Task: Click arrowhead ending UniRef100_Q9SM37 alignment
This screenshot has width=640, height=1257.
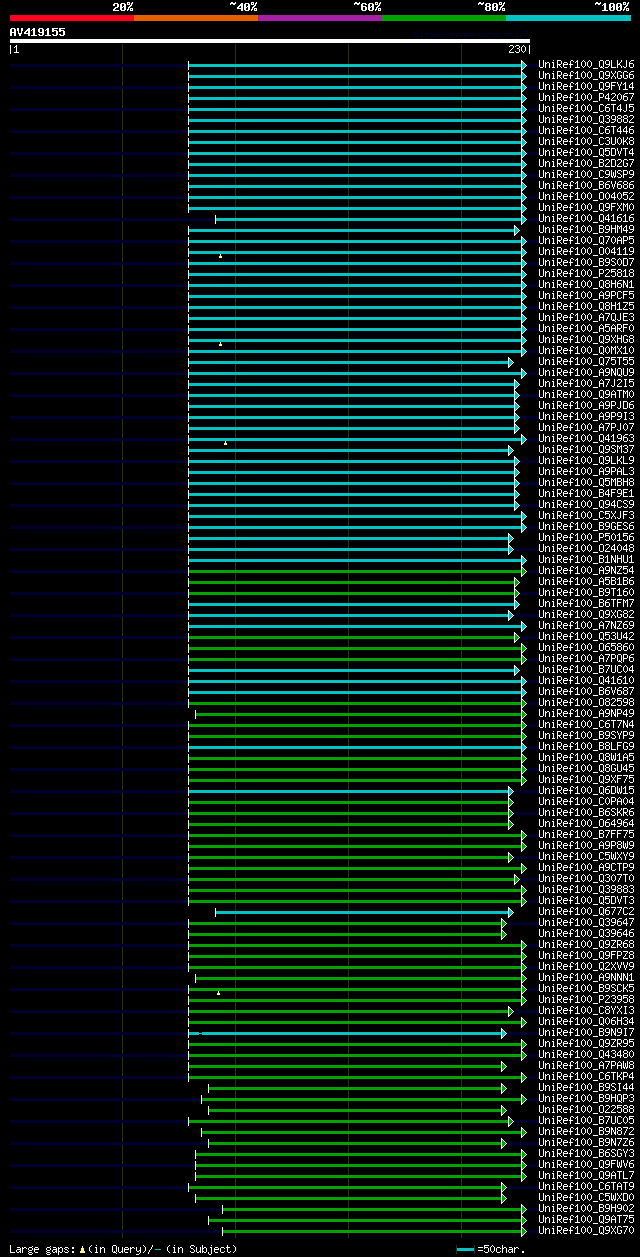Action: pos(510,450)
